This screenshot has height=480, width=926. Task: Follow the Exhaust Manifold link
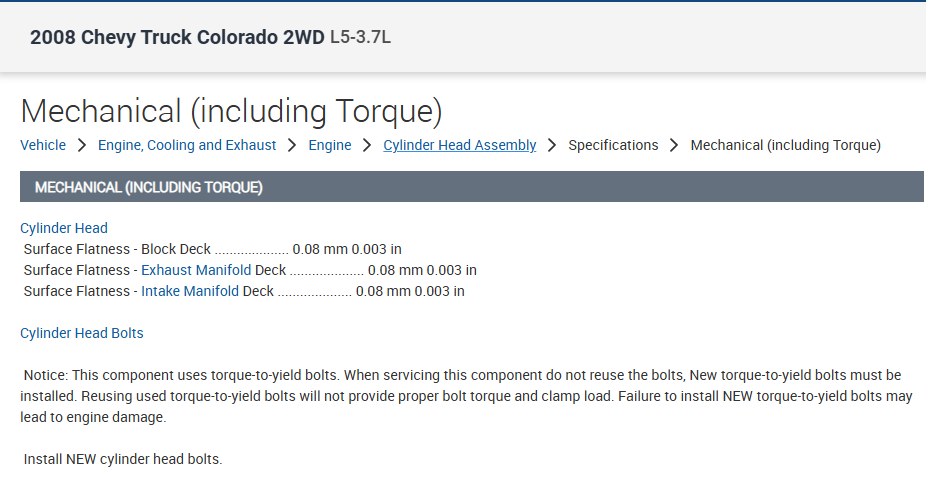(196, 270)
